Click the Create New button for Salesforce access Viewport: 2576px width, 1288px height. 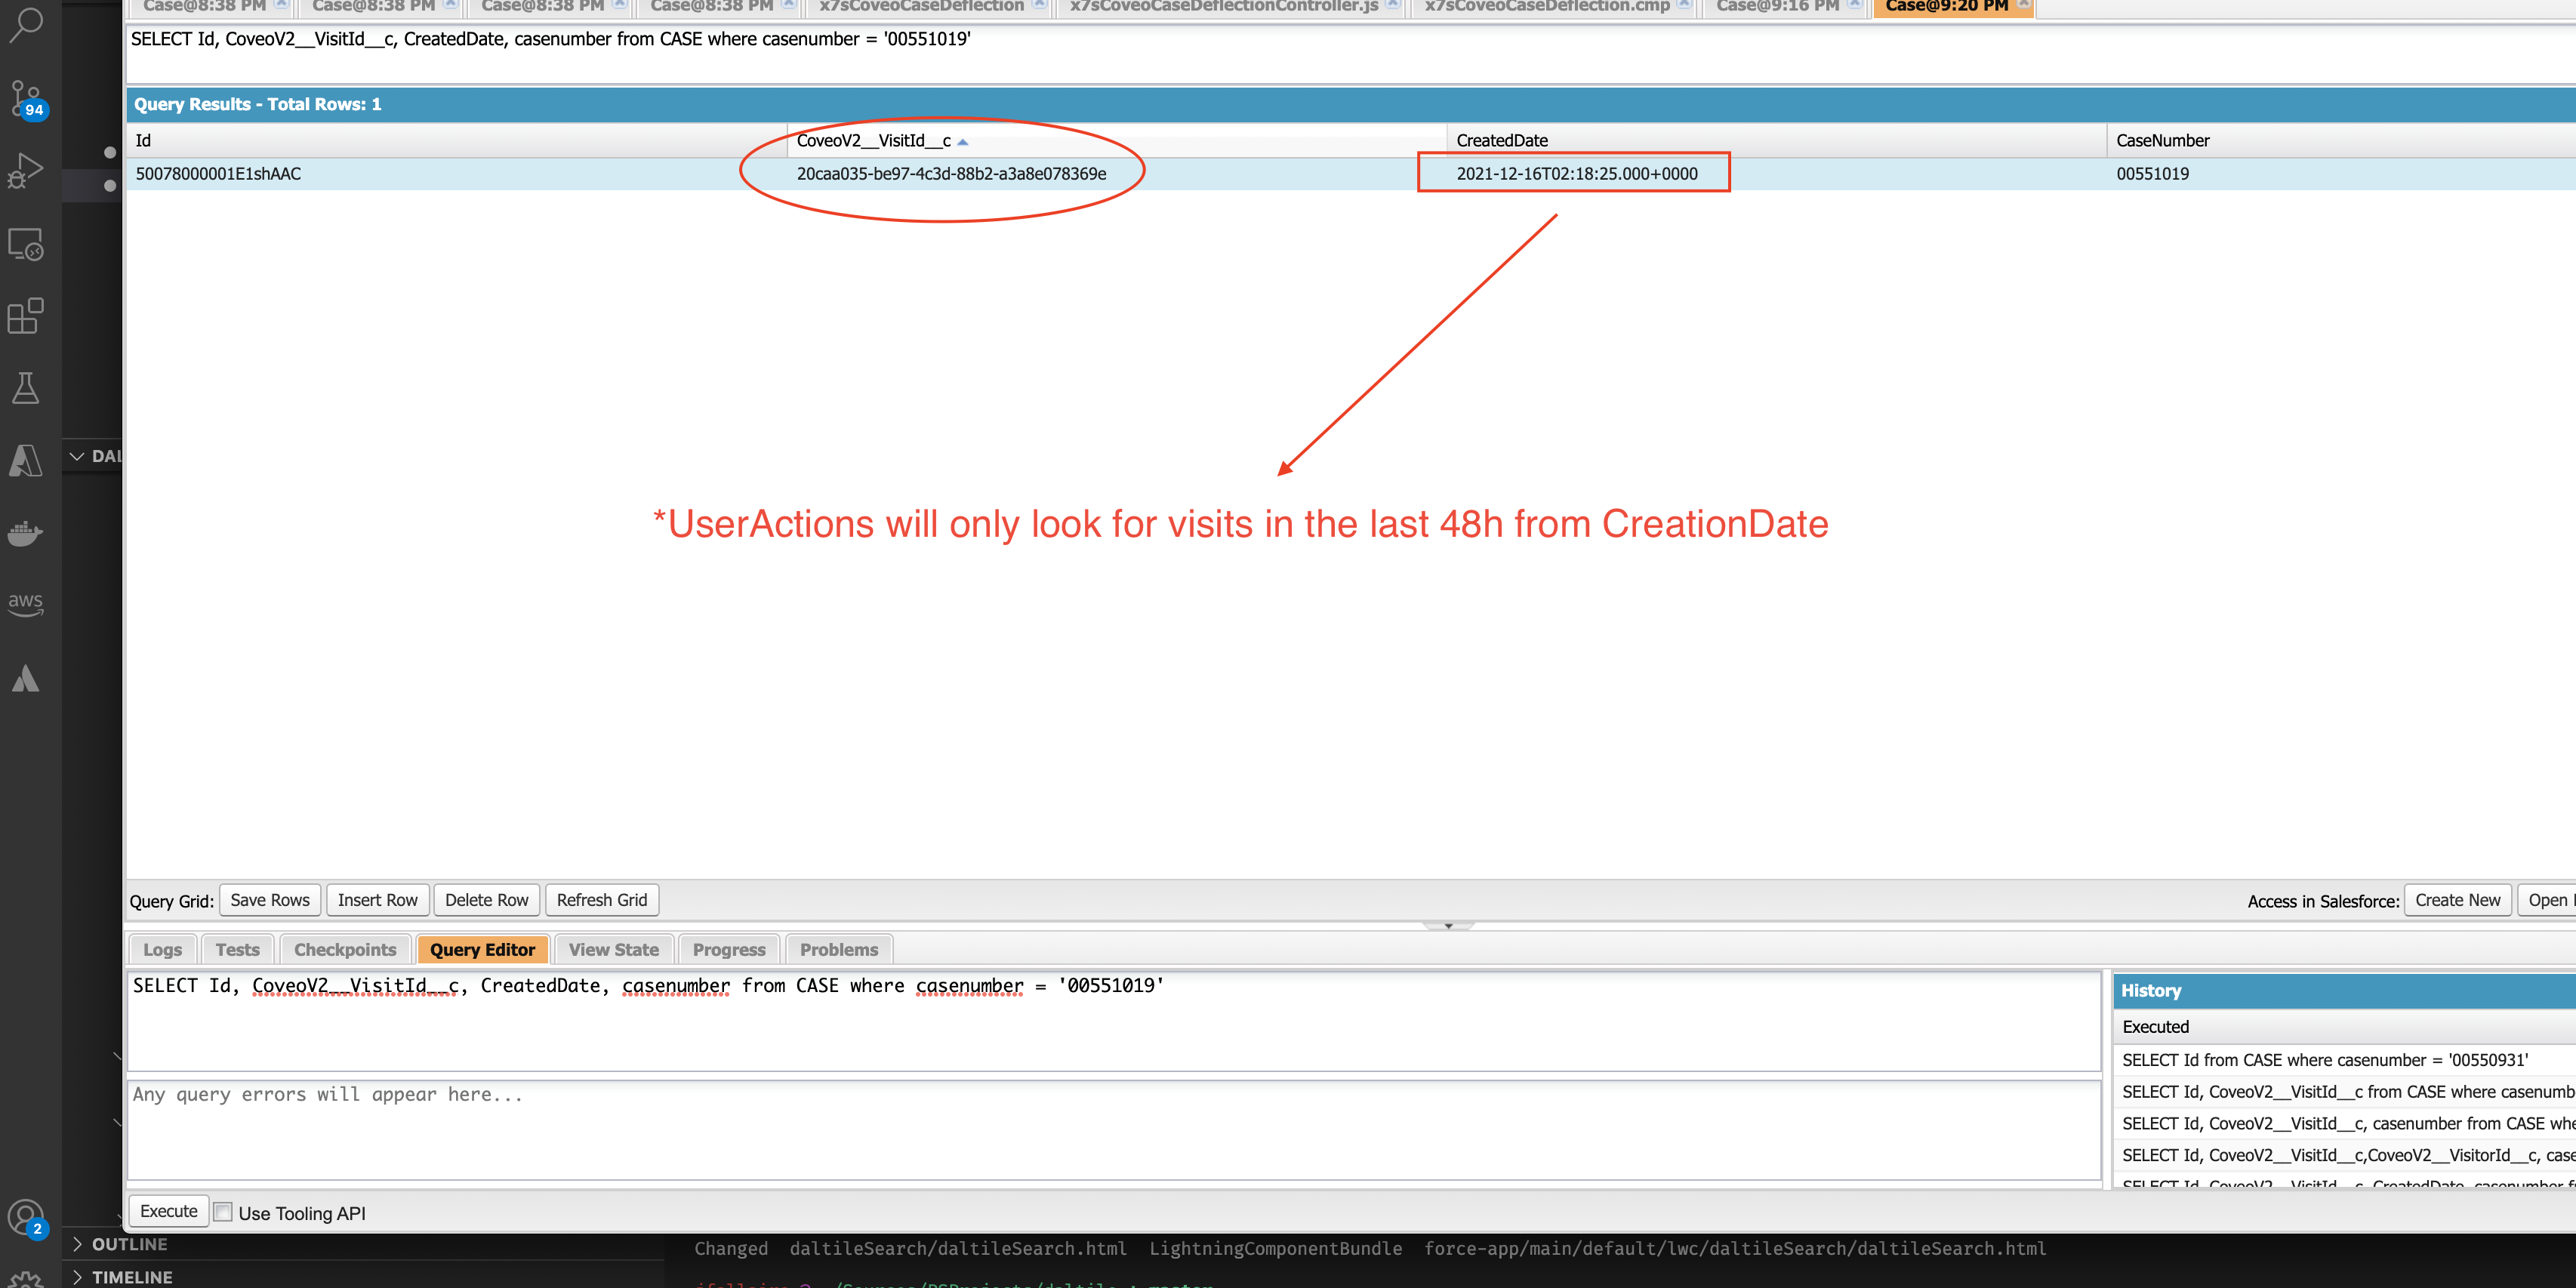2456,899
